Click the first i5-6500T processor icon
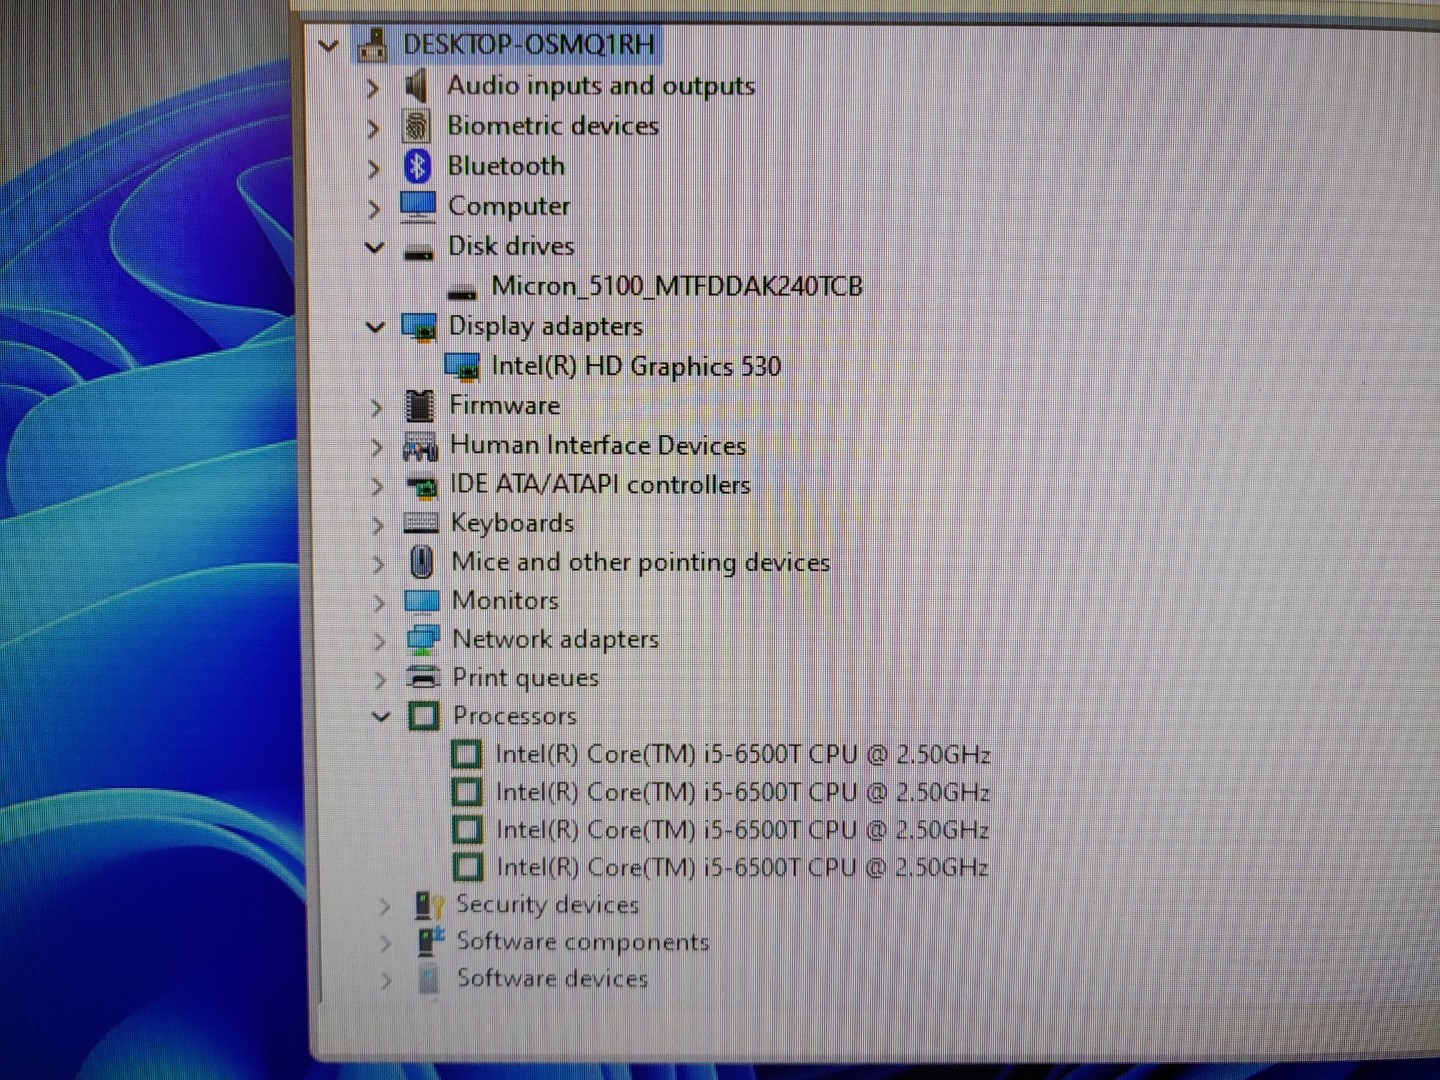1440x1080 pixels. click(466, 754)
